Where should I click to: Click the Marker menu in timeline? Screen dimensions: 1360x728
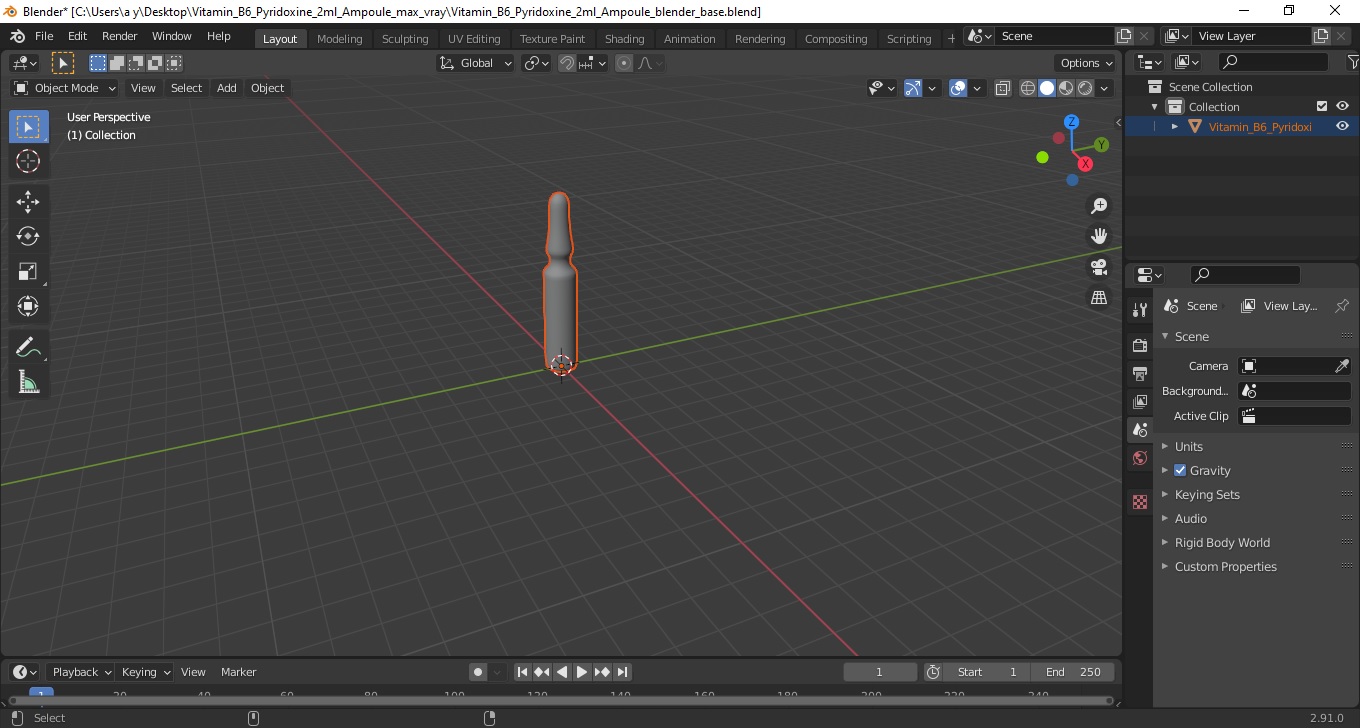coord(238,672)
